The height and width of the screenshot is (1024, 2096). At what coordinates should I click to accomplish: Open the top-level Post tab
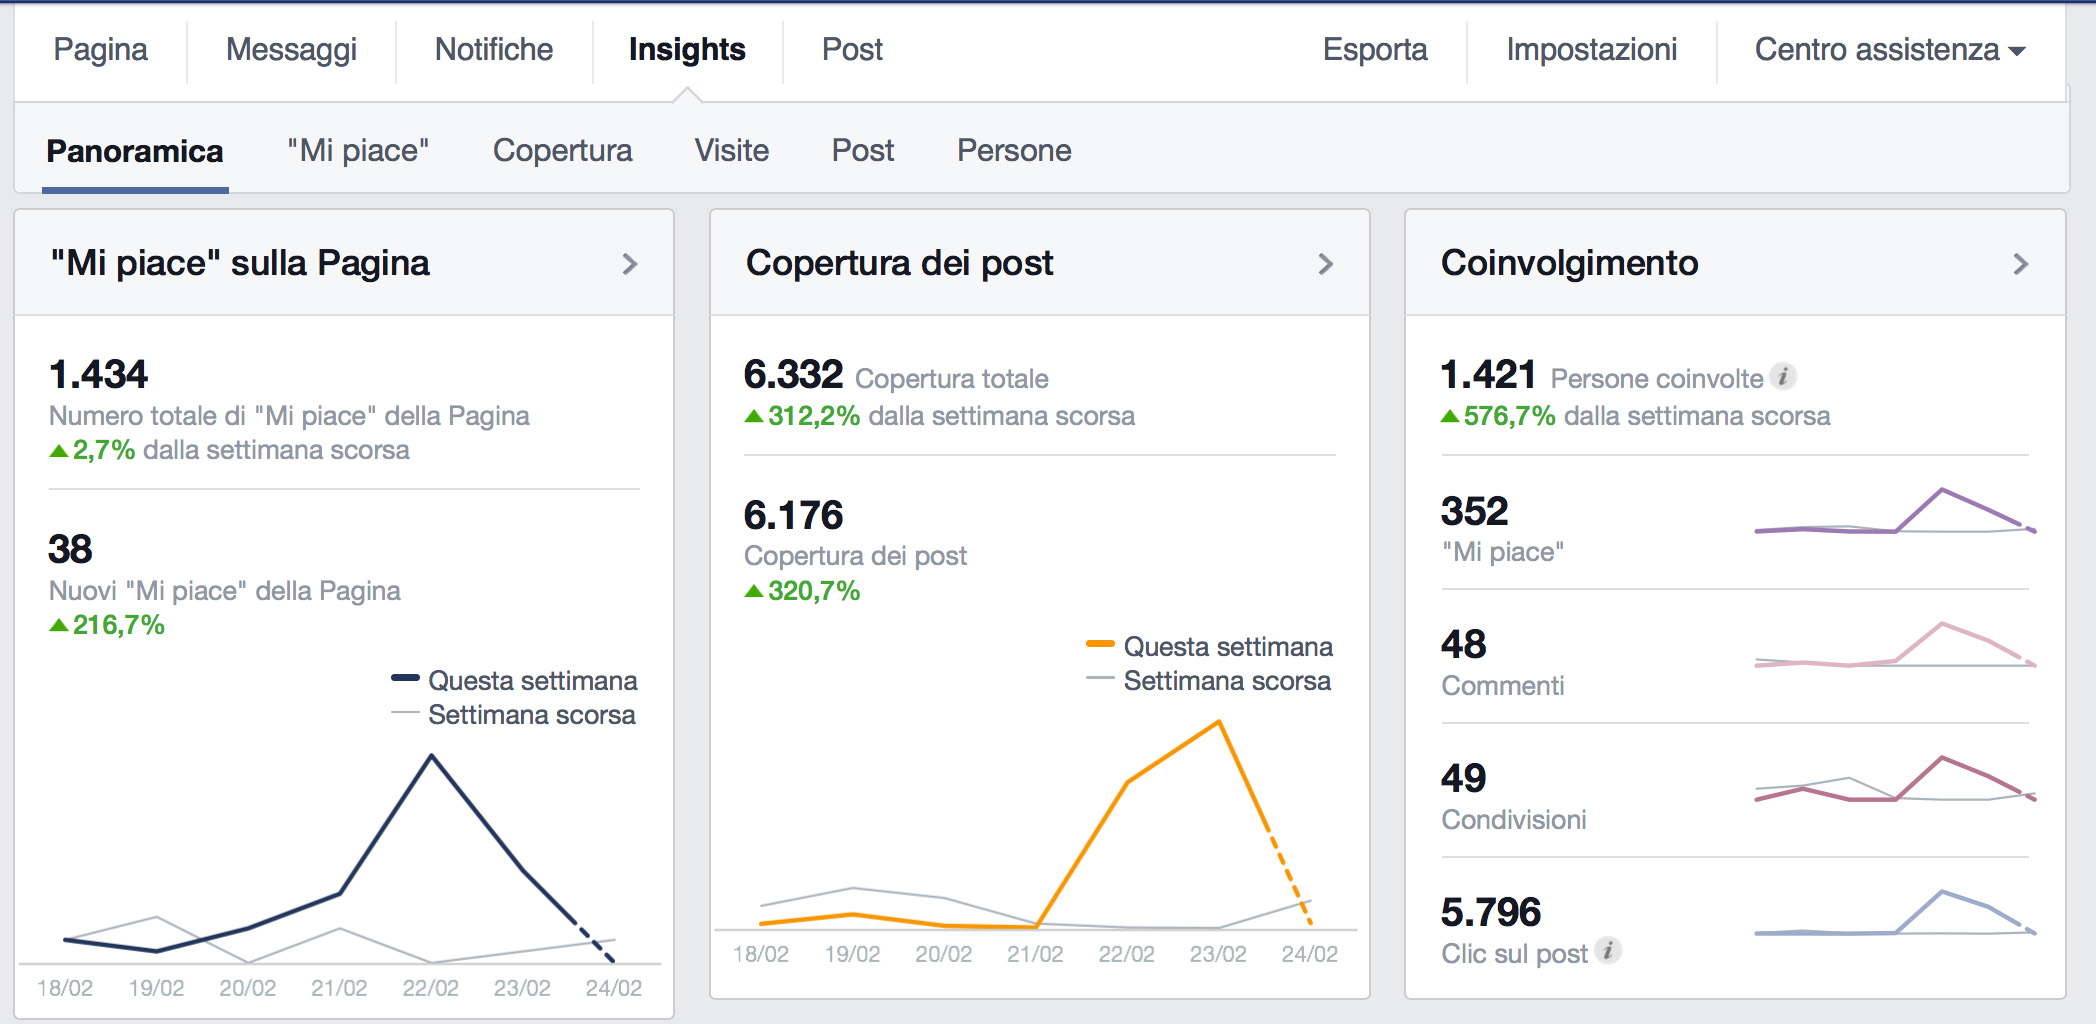pyautogui.click(x=852, y=49)
